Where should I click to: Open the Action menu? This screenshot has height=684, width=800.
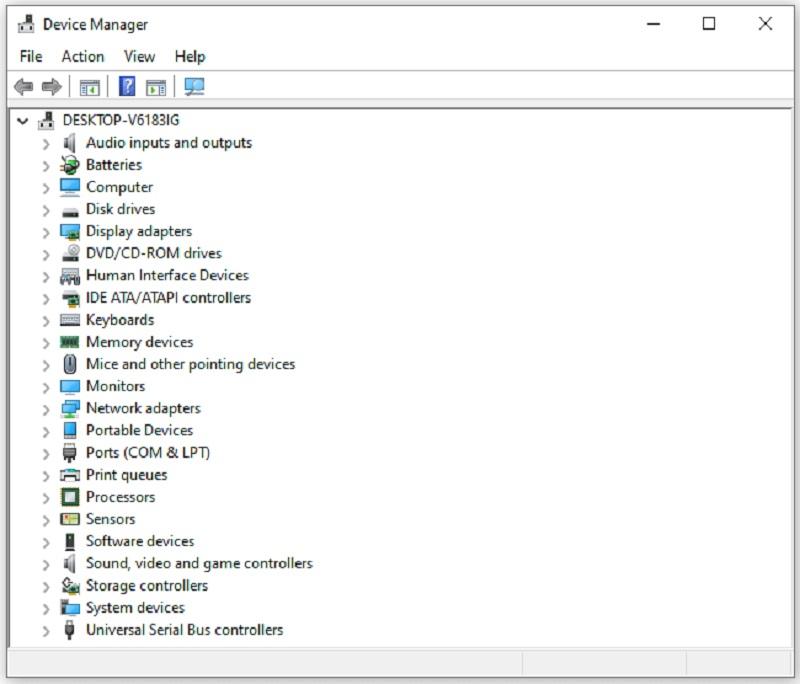click(82, 56)
